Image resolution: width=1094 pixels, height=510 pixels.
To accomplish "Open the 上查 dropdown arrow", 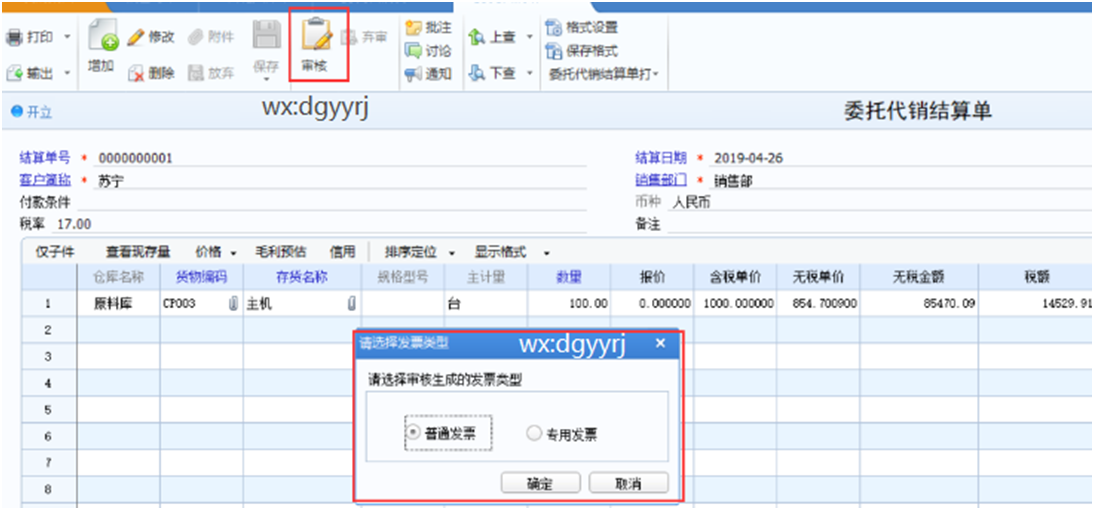I will pos(529,37).
